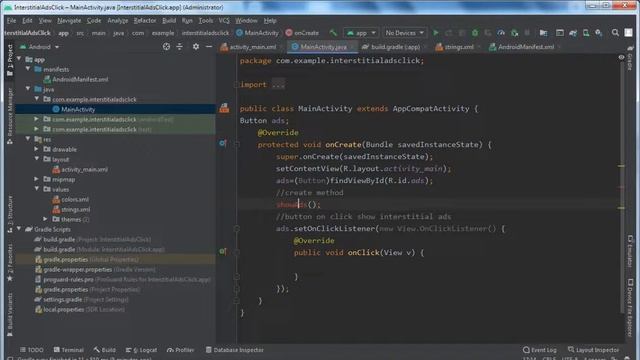Open Project panel settings gear
This screenshot has width=640, height=360.
pyautogui.click(x=196, y=47)
